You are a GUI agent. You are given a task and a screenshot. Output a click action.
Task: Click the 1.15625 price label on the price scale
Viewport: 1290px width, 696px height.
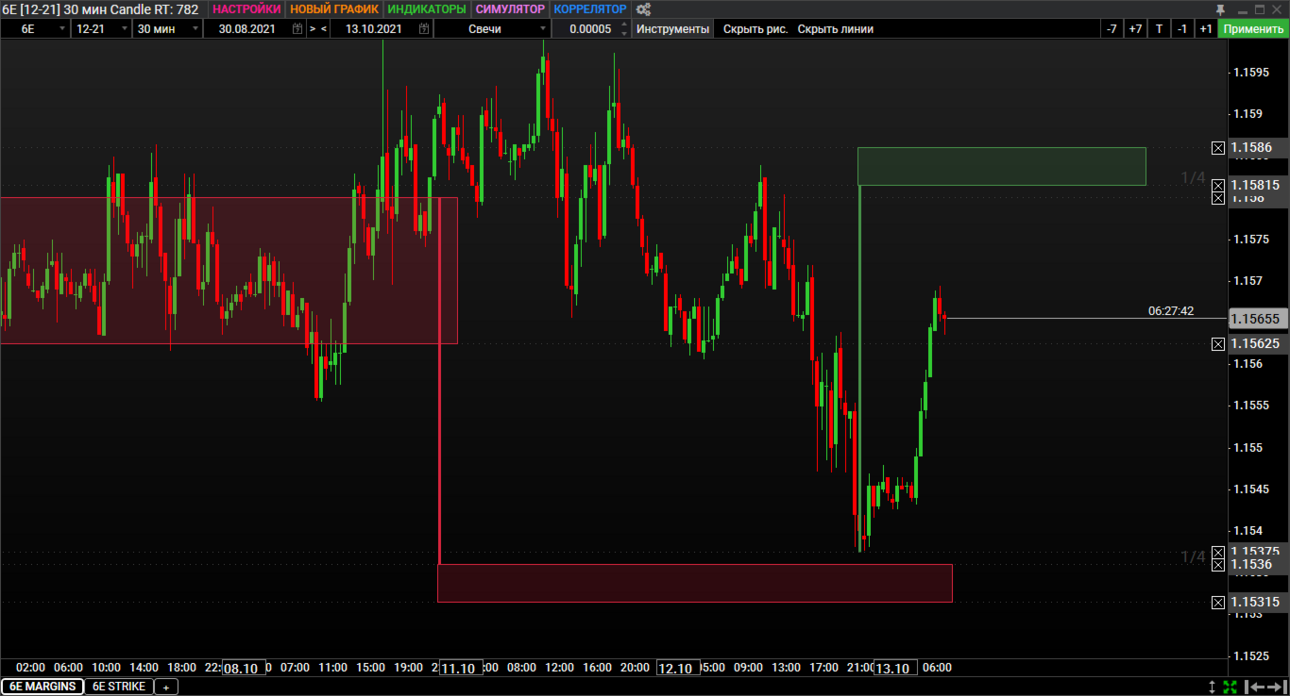tap(1258, 344)
